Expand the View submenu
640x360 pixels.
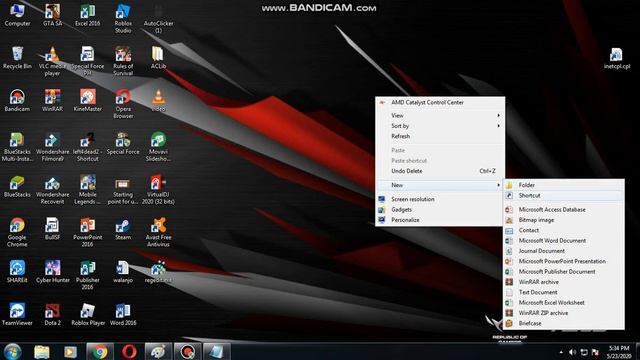click(440, 116)
